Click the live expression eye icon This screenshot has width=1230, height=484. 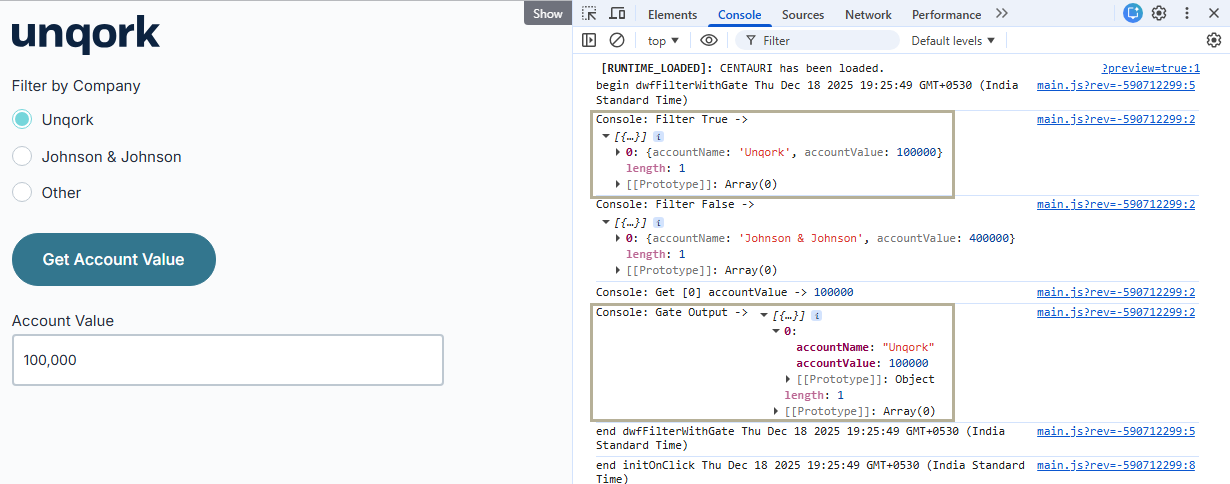tap(709, 40)
